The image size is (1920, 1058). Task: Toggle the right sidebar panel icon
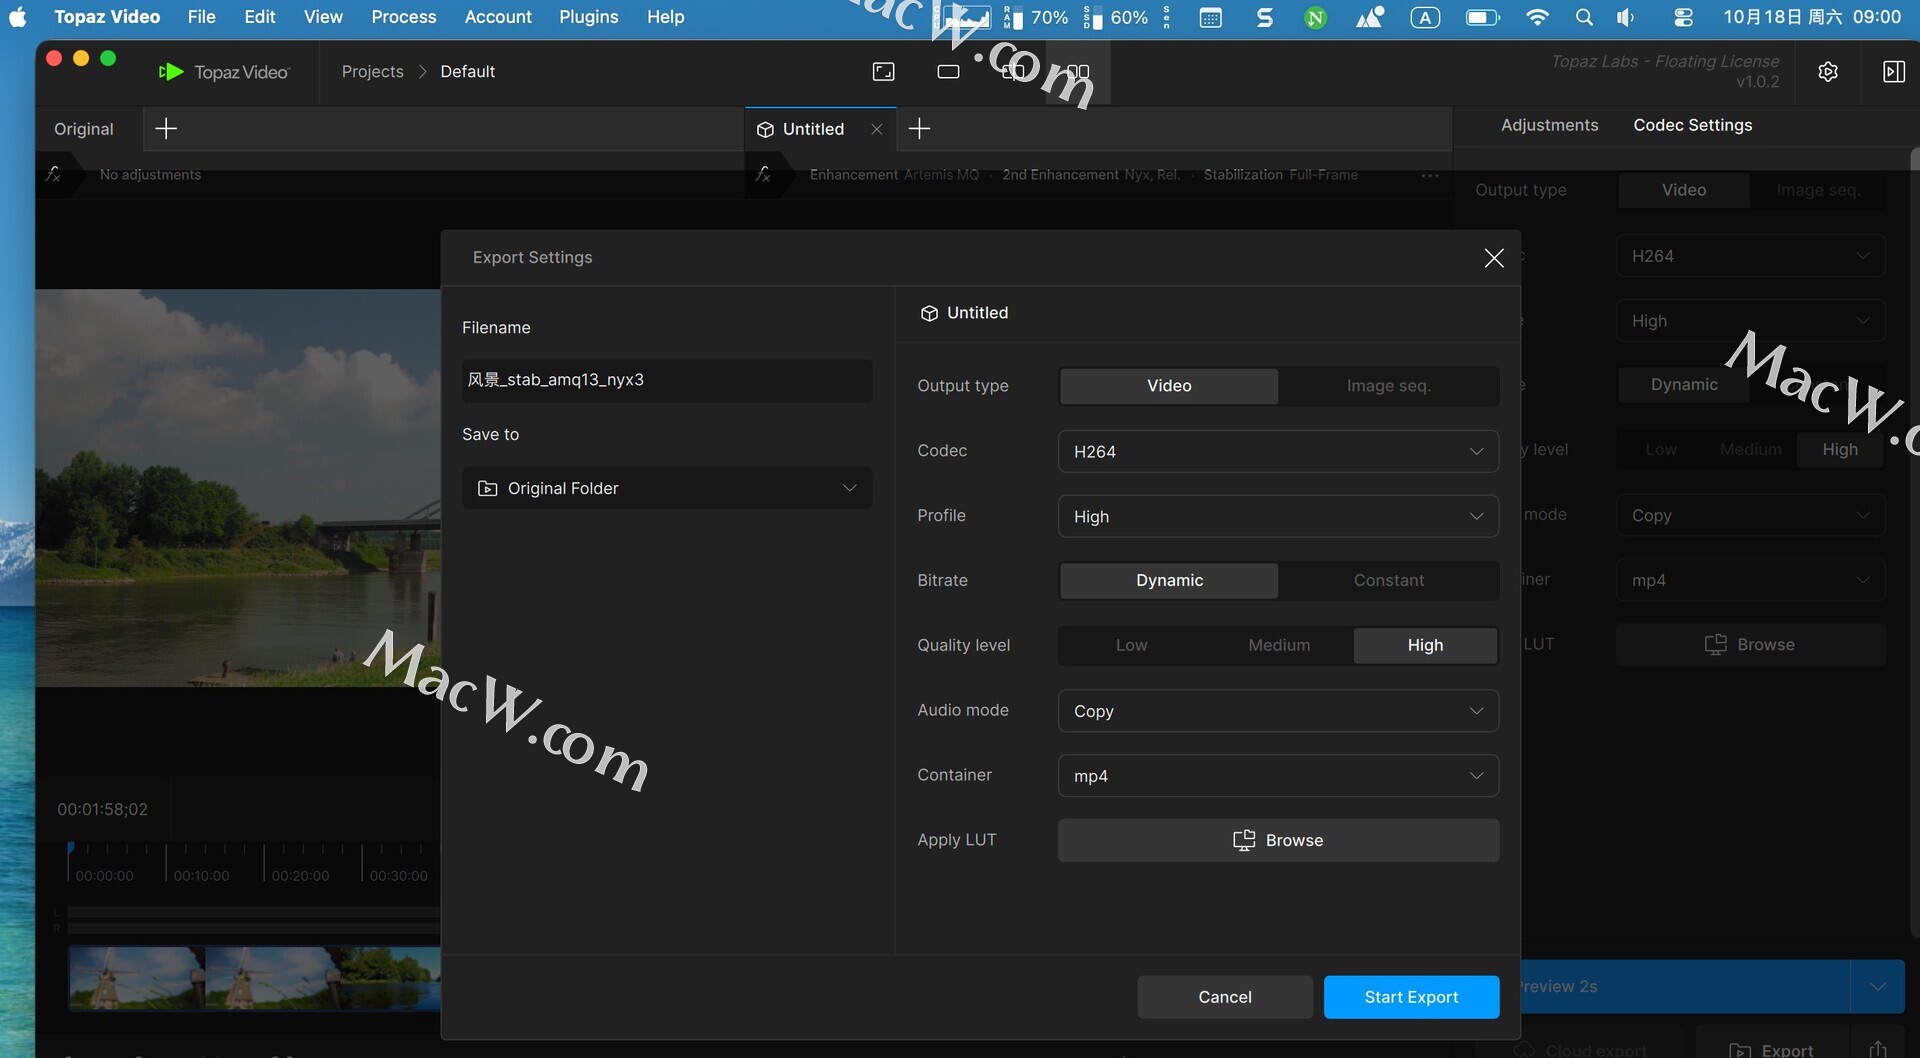[1893, 72]
